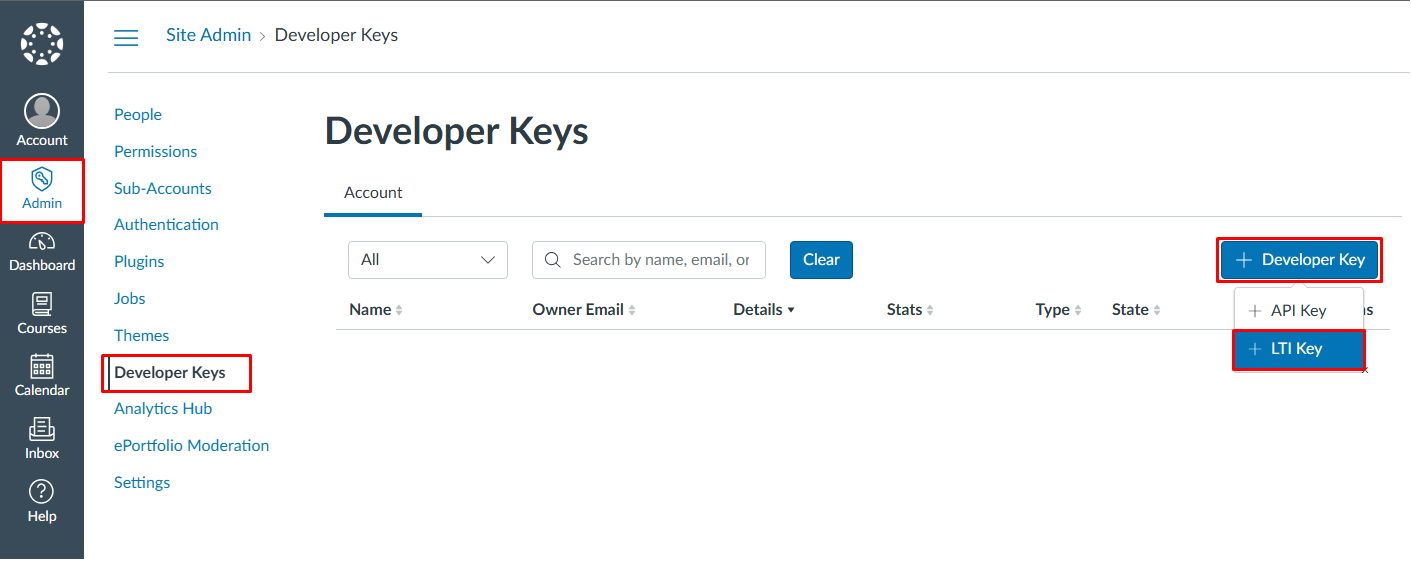
Task: Toggle the hamburger navigation menu
Action: [126, 38]
